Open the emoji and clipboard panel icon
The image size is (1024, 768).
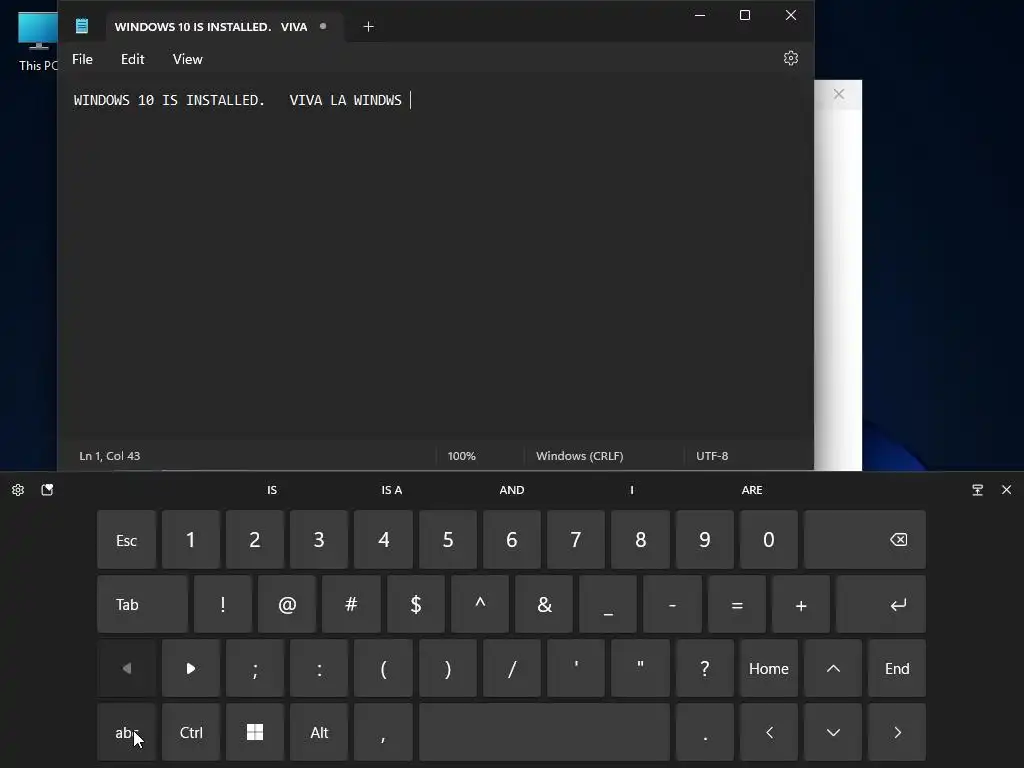click(47, 490)
